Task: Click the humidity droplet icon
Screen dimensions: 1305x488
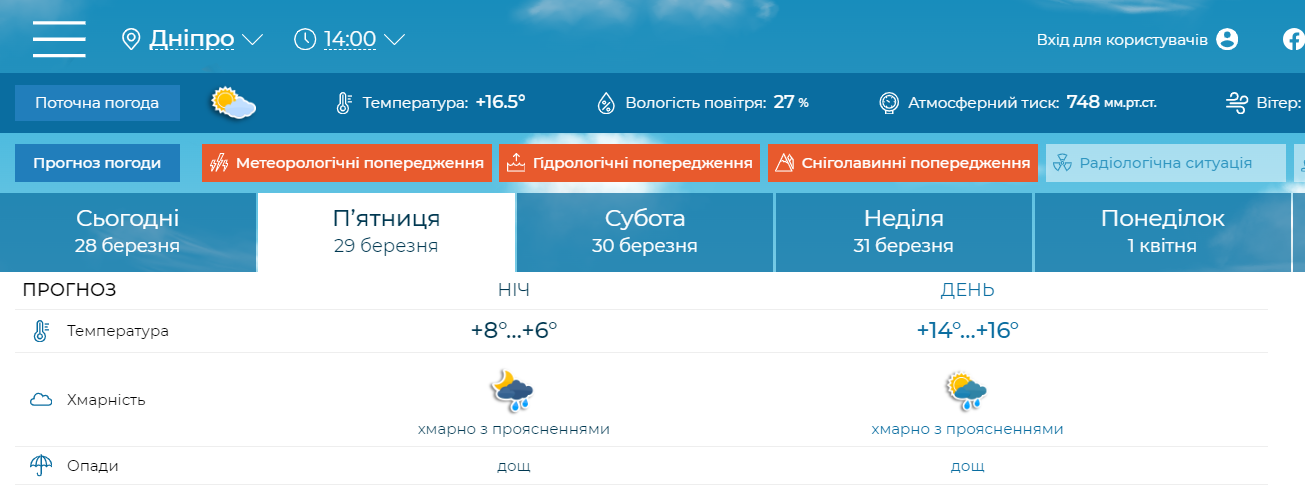Action: click(x=606, y=102)
